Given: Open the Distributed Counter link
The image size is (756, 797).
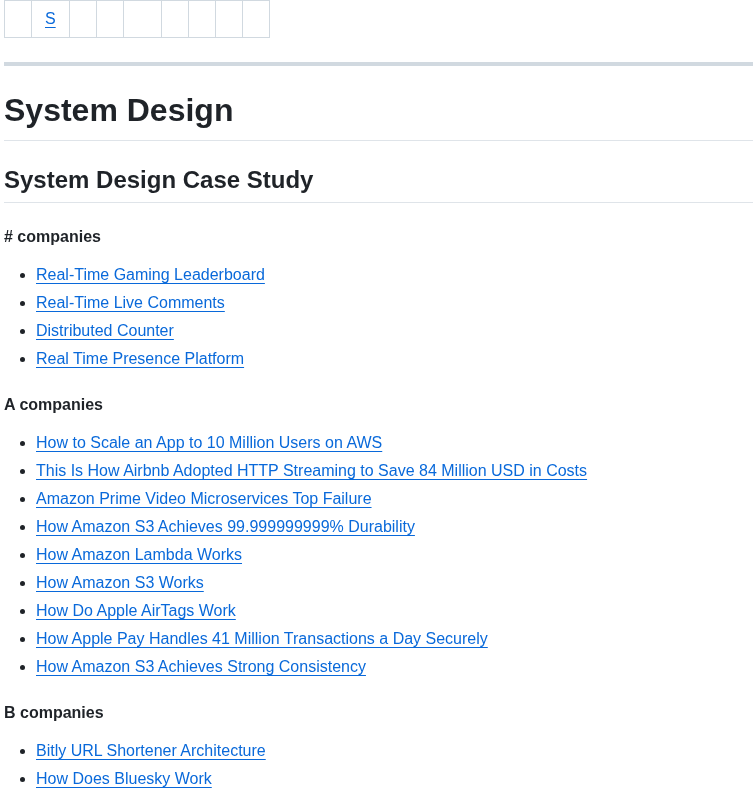Looking at the screenshot, I should [105, 330].
